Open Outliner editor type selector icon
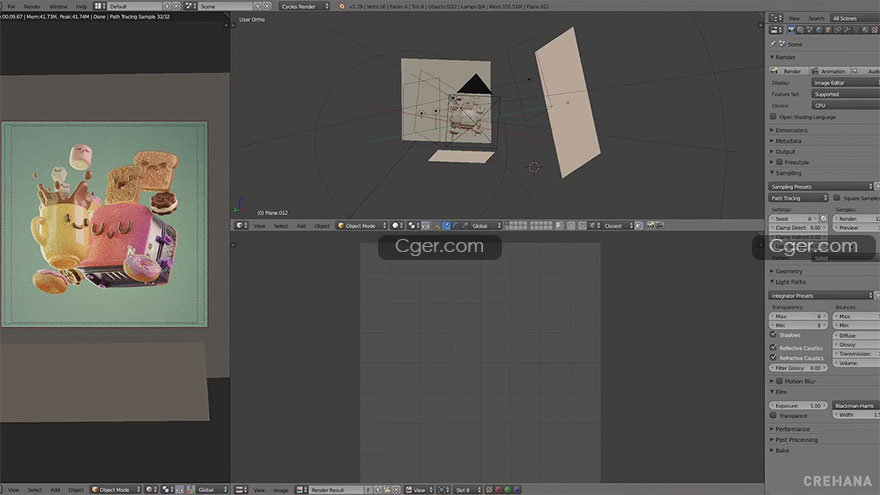880x495 pixels. [776, 19]
